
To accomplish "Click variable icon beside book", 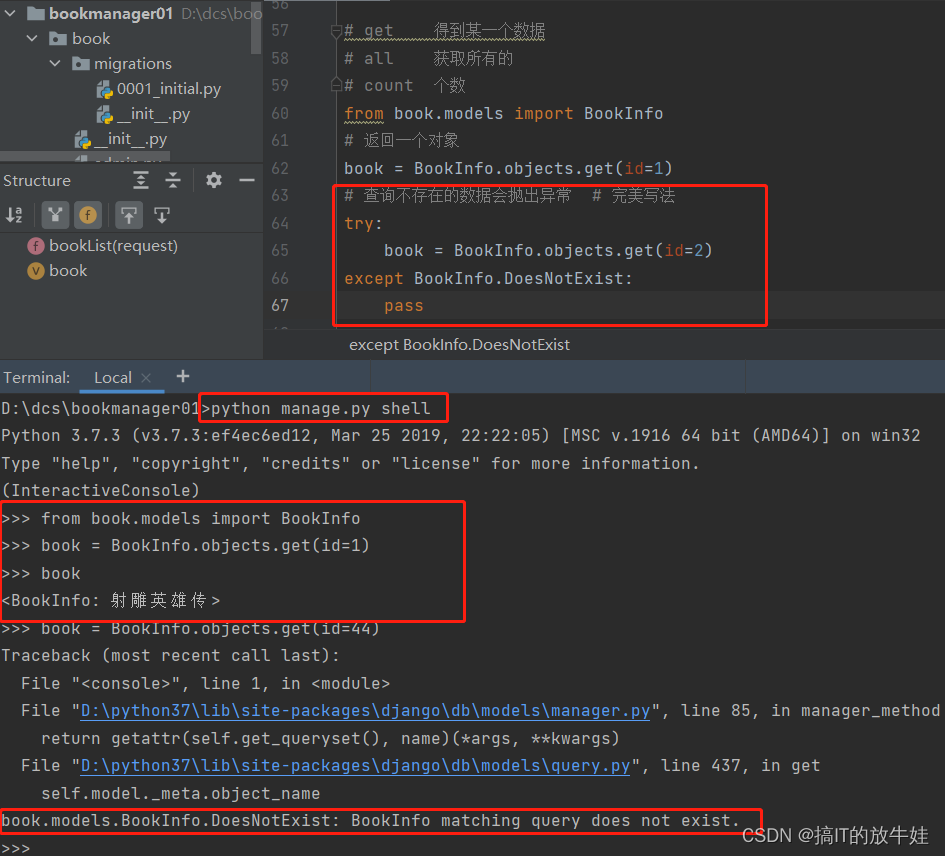I will point(36,271).
